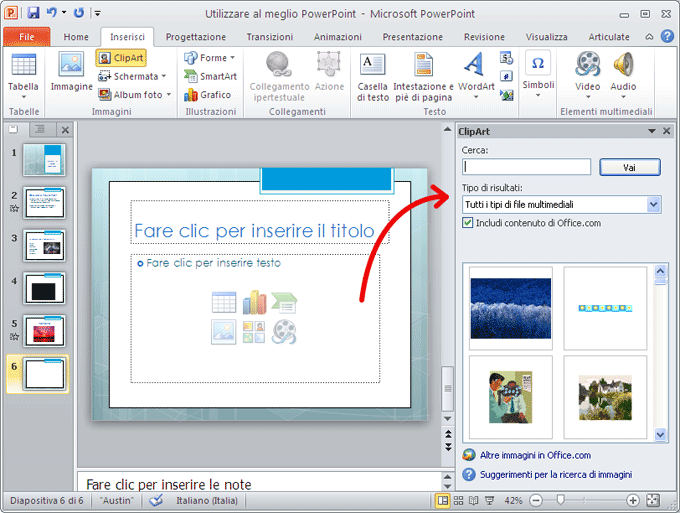Switch to Slide Sorter view
Viewport: 680px width, 513px height.
click(458, 500)
